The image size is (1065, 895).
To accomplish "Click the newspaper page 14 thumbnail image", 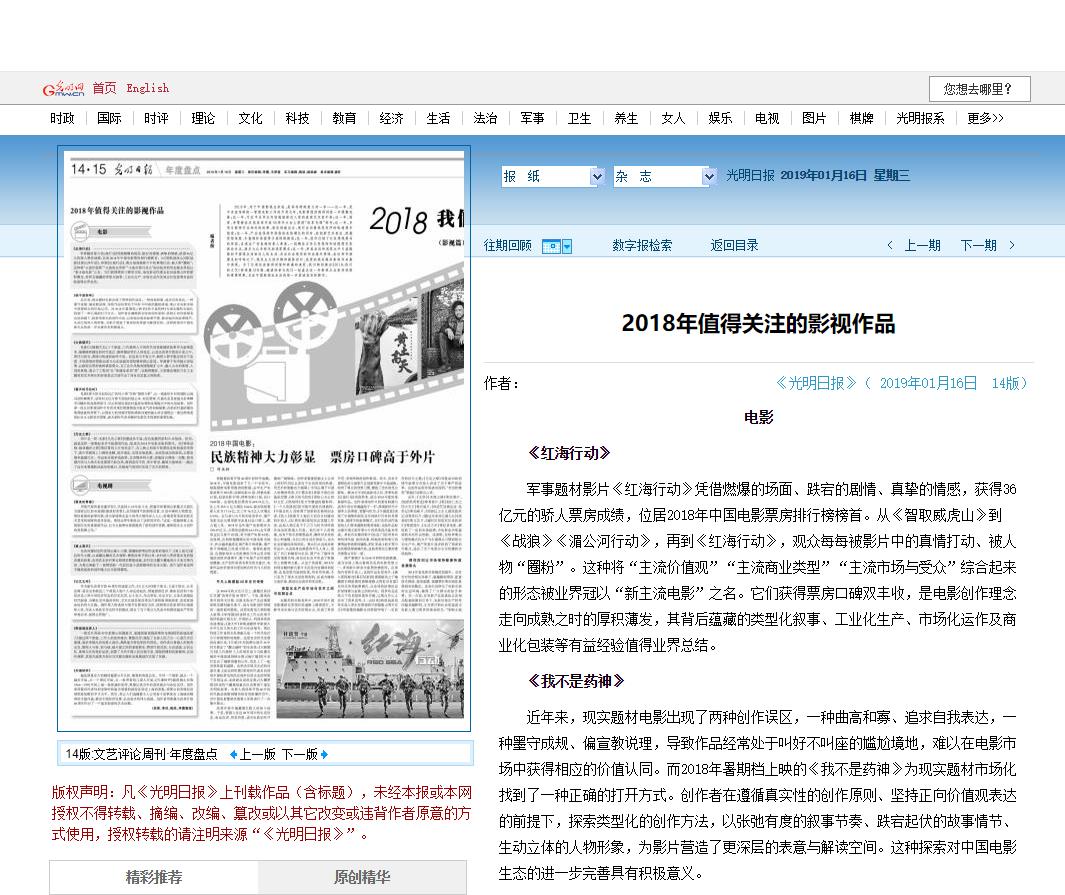I will (264, 440).
